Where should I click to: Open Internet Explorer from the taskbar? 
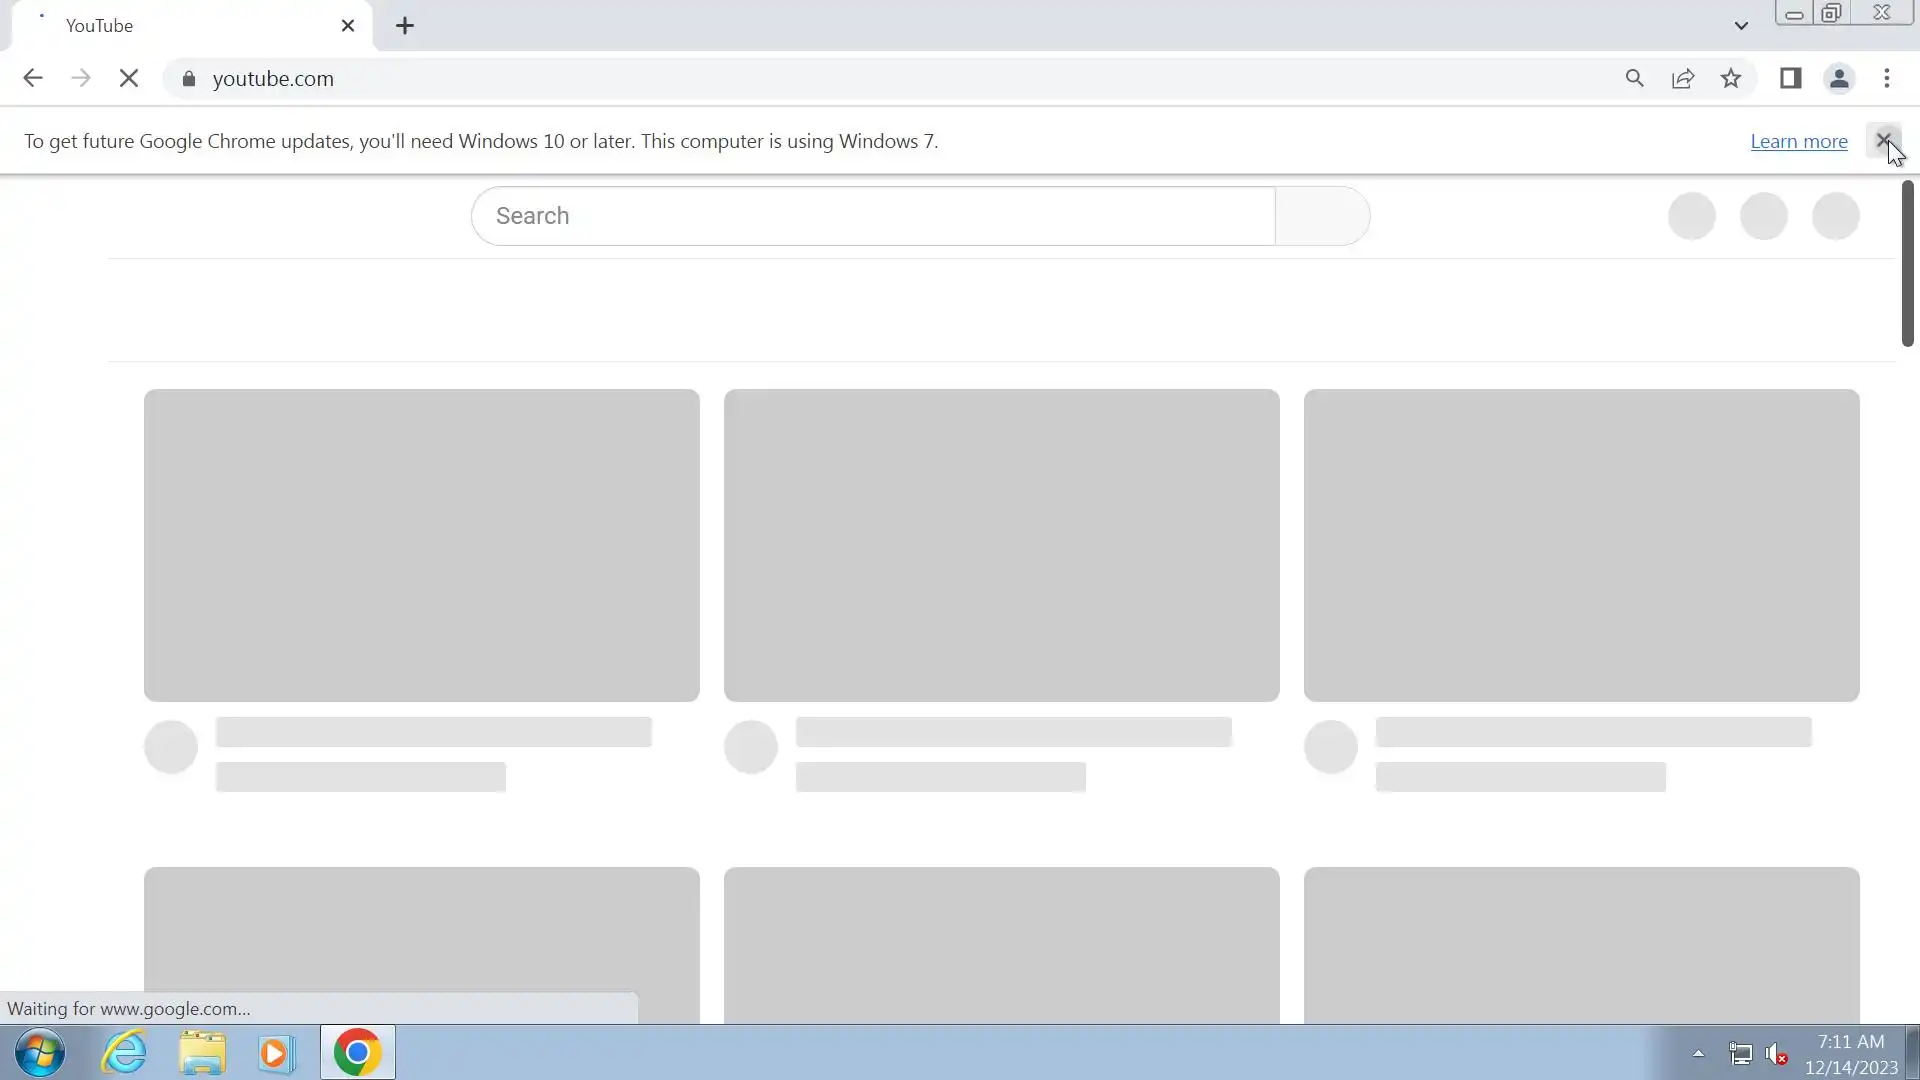124,1053
